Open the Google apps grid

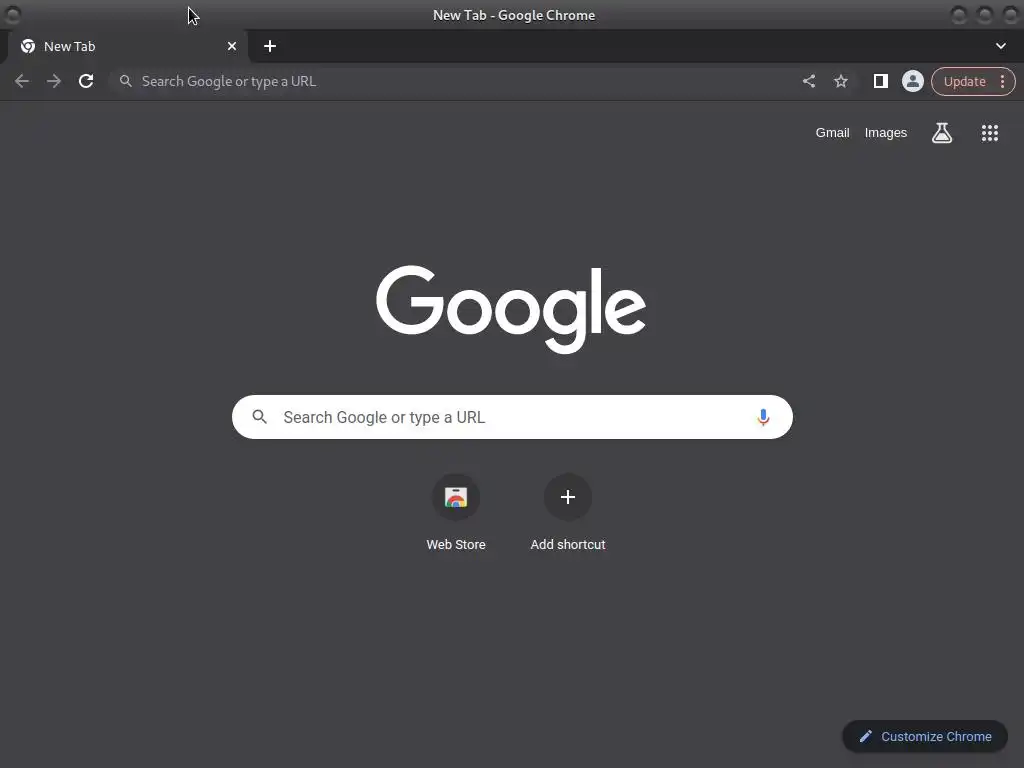tap(989, 133)
